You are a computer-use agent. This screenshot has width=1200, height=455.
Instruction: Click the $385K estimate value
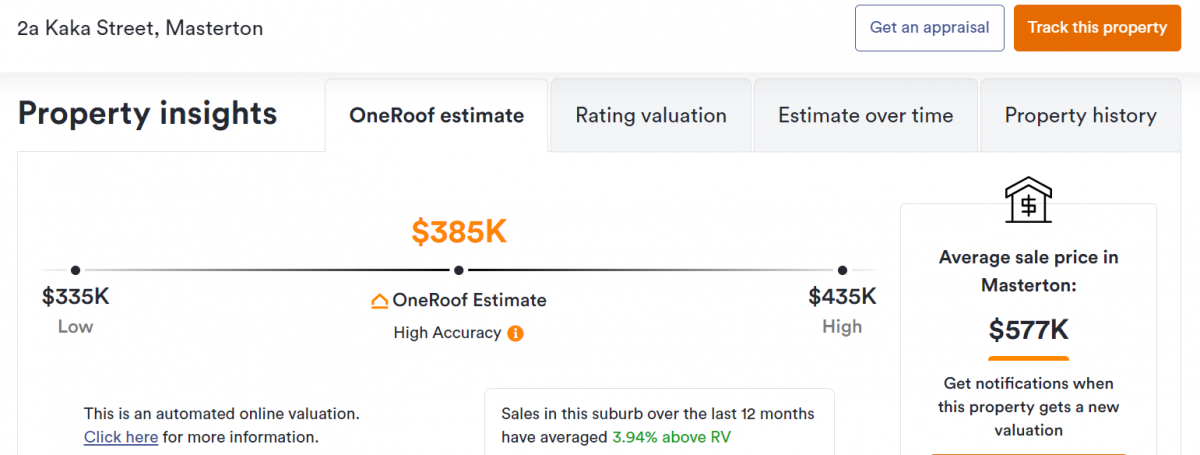459,232
